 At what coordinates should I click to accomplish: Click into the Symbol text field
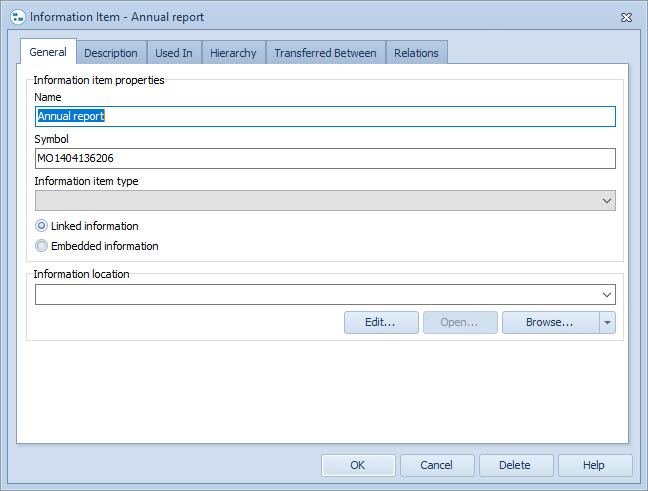(325, 159)
